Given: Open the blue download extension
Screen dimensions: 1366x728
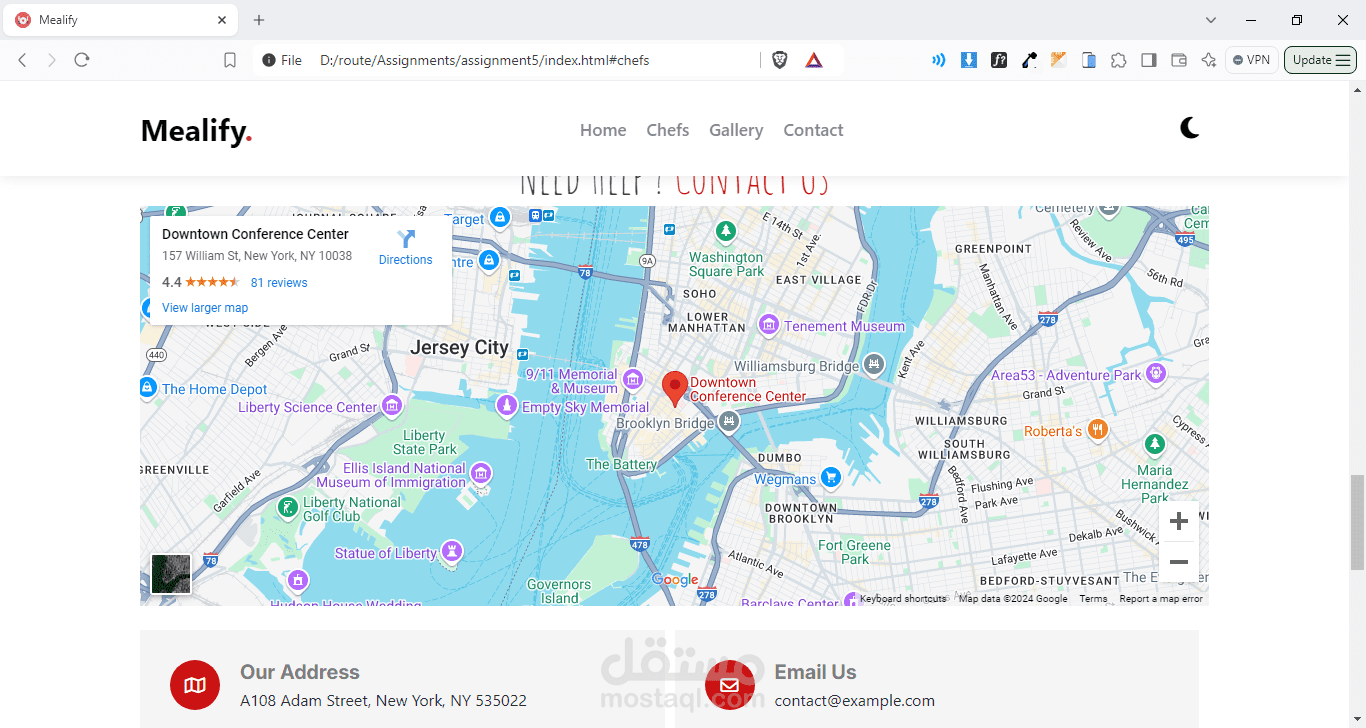Looking at the screenshot, I should (968, 60).
